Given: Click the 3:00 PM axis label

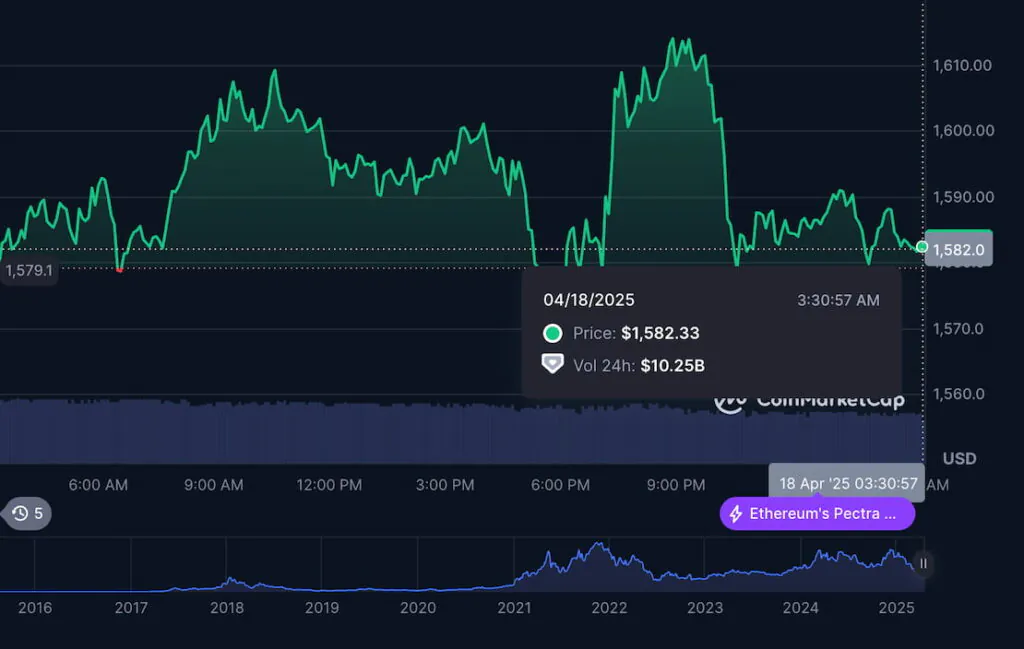Looking at the screenshot, I should [x=445, y=485].
